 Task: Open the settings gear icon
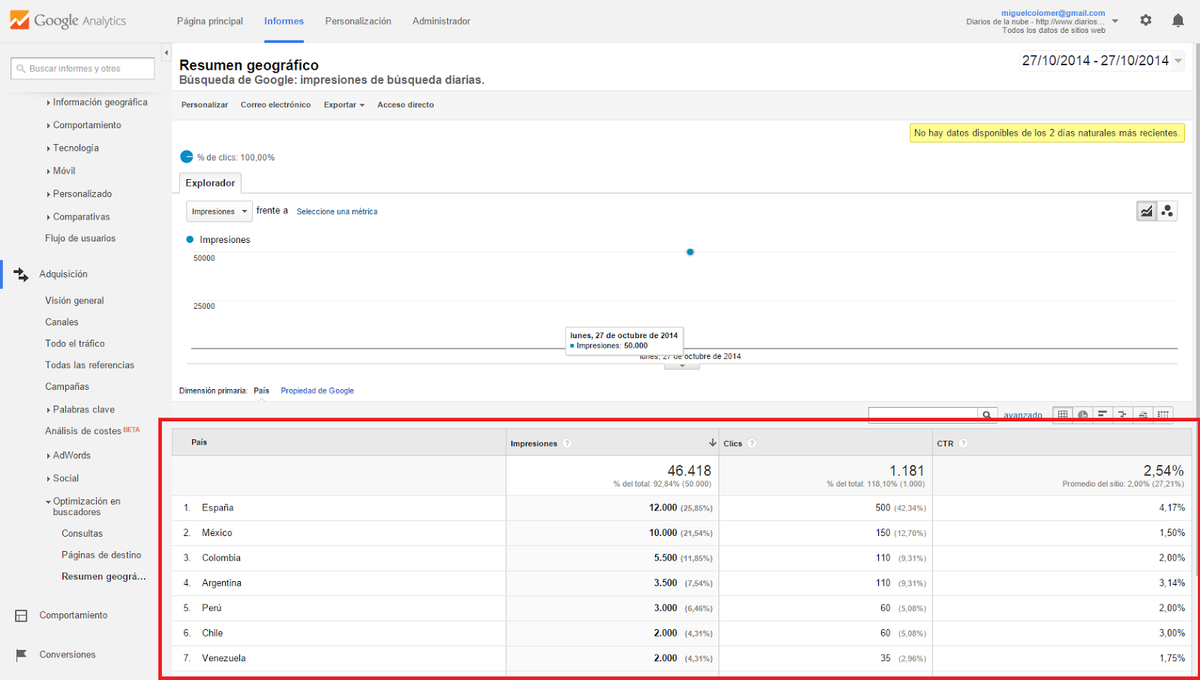pyautogui.click(x=1145, y=20)
